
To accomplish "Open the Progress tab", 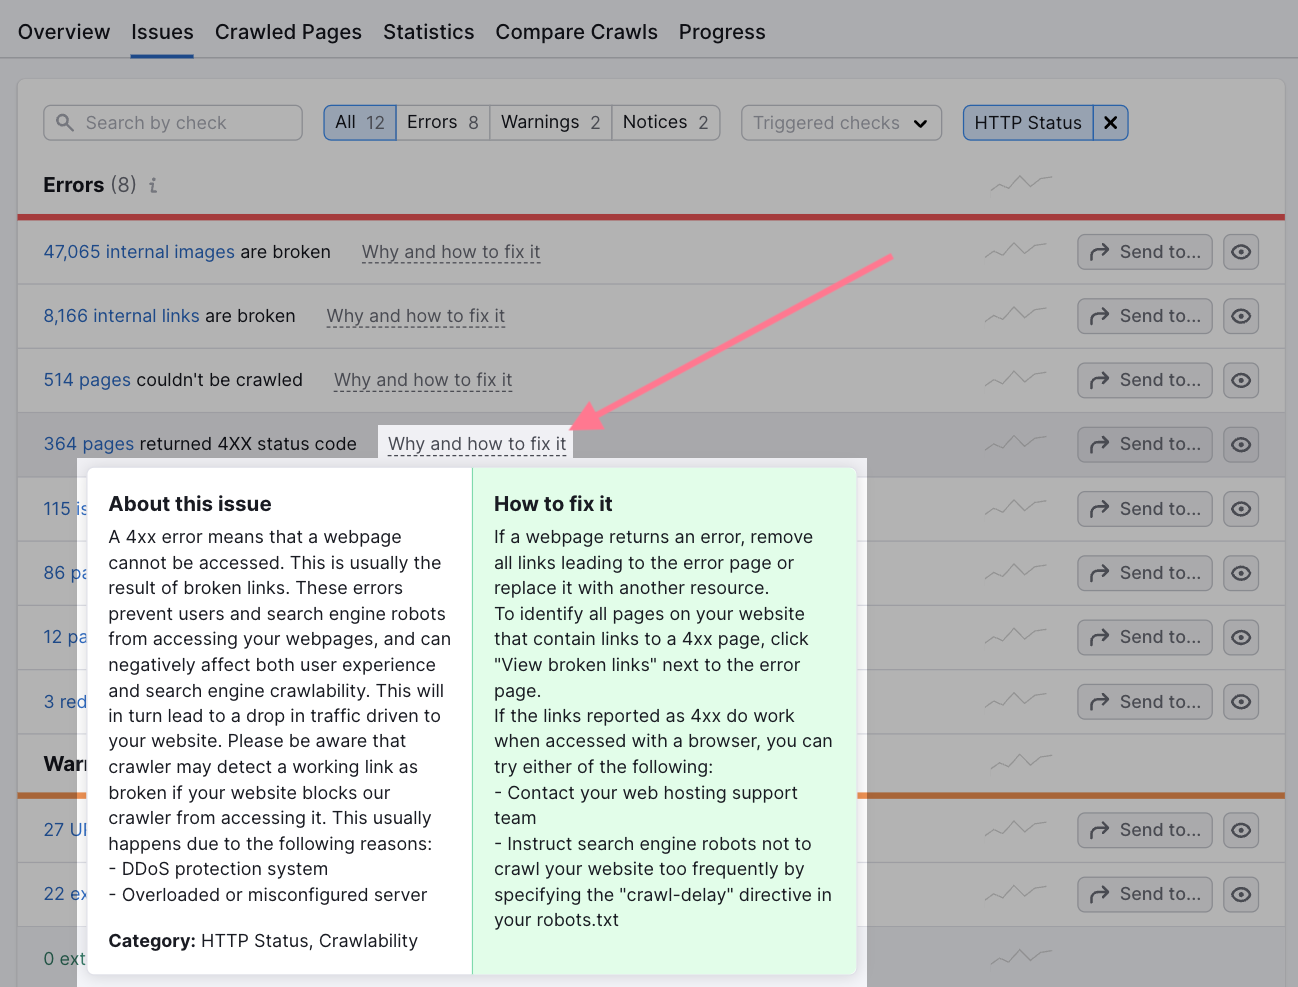I will 722,32.
